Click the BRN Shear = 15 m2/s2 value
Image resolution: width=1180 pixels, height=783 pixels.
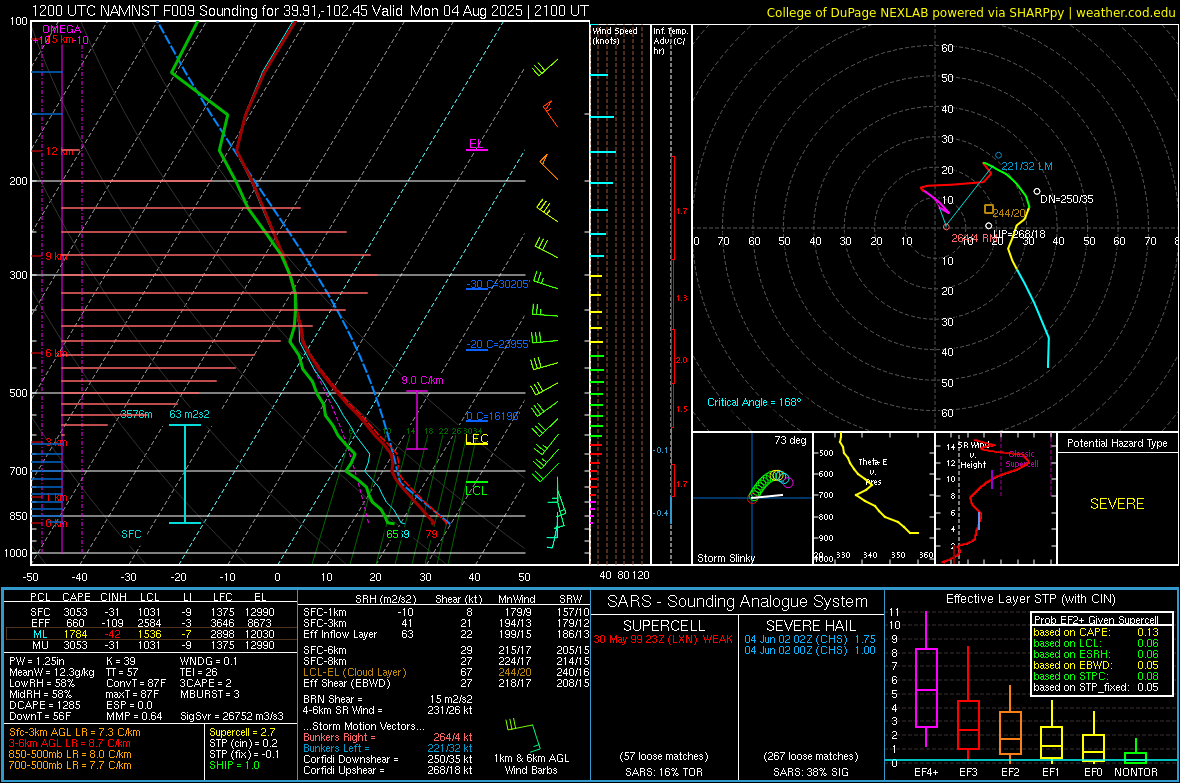click(x=388, y=699)
